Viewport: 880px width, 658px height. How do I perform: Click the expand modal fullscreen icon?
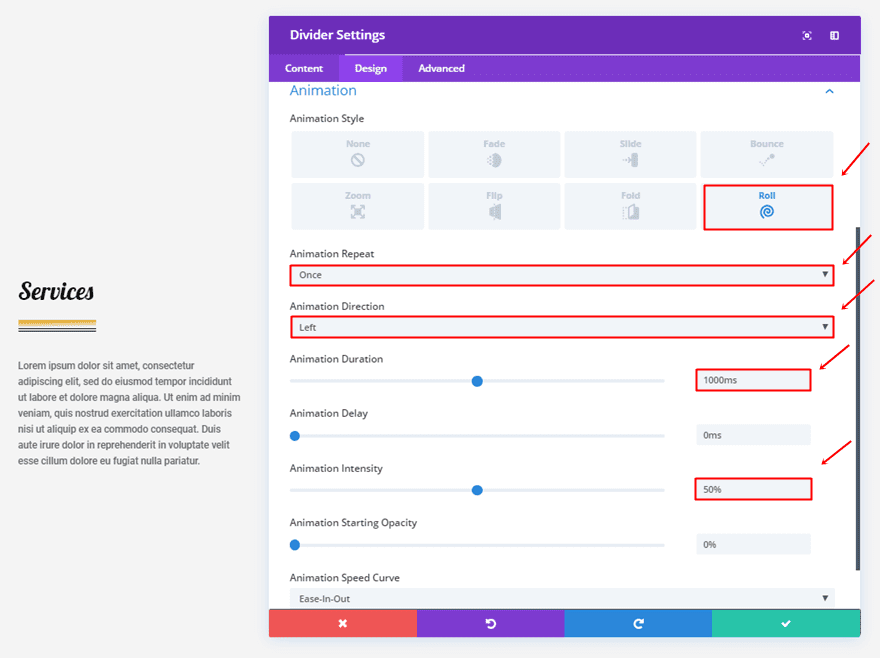click(x=807, y=35)
